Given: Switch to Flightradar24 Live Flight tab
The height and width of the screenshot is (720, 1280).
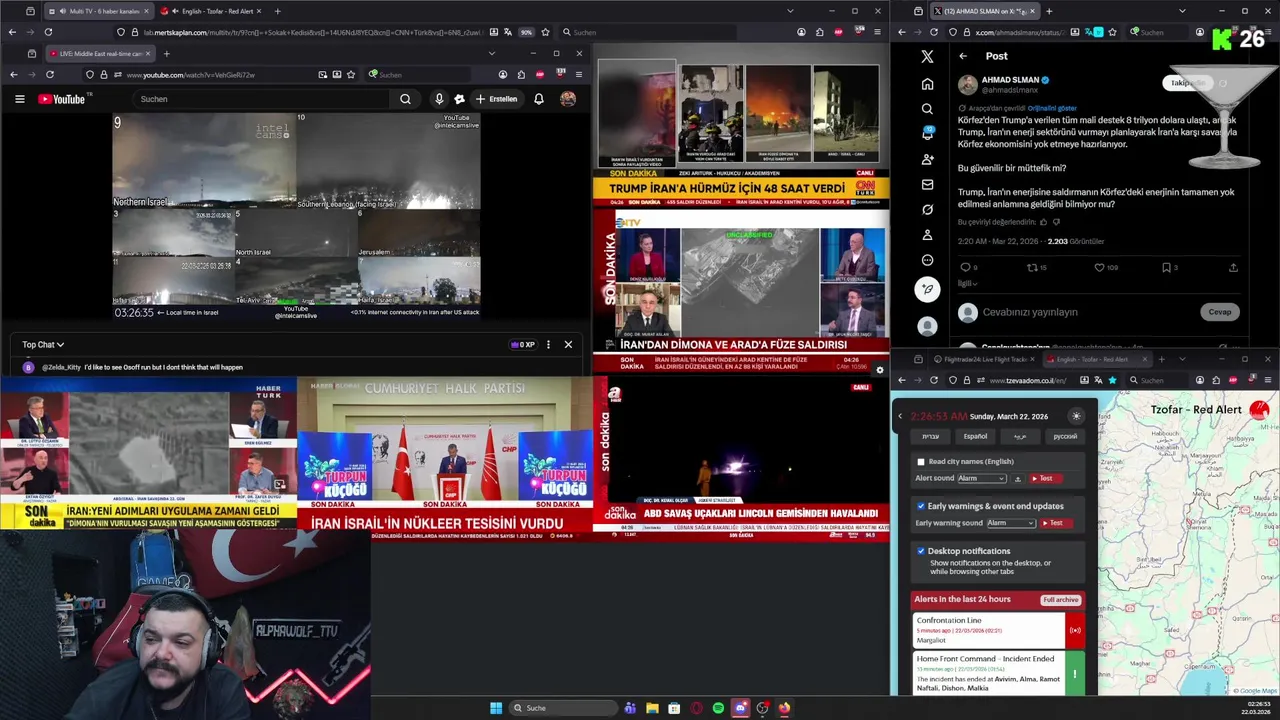Looking at the screenshot, I should click(983, 359).
